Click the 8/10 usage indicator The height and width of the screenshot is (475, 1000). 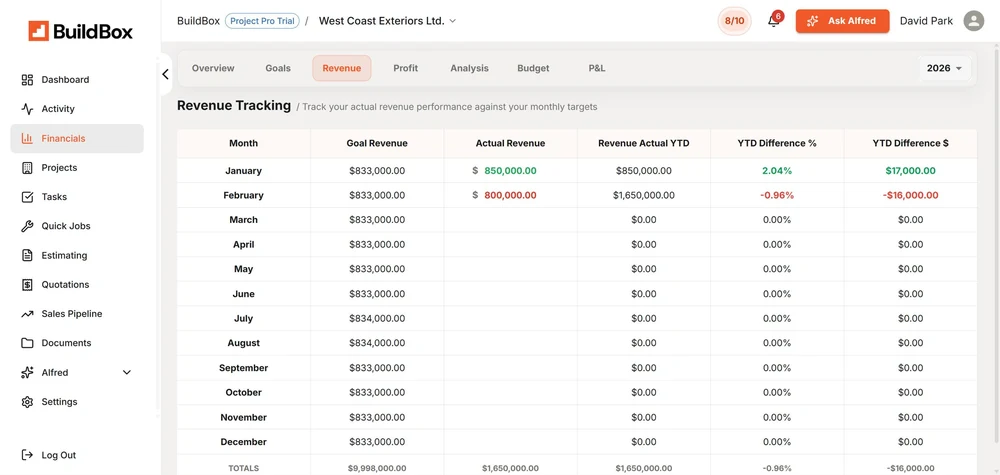735,20
